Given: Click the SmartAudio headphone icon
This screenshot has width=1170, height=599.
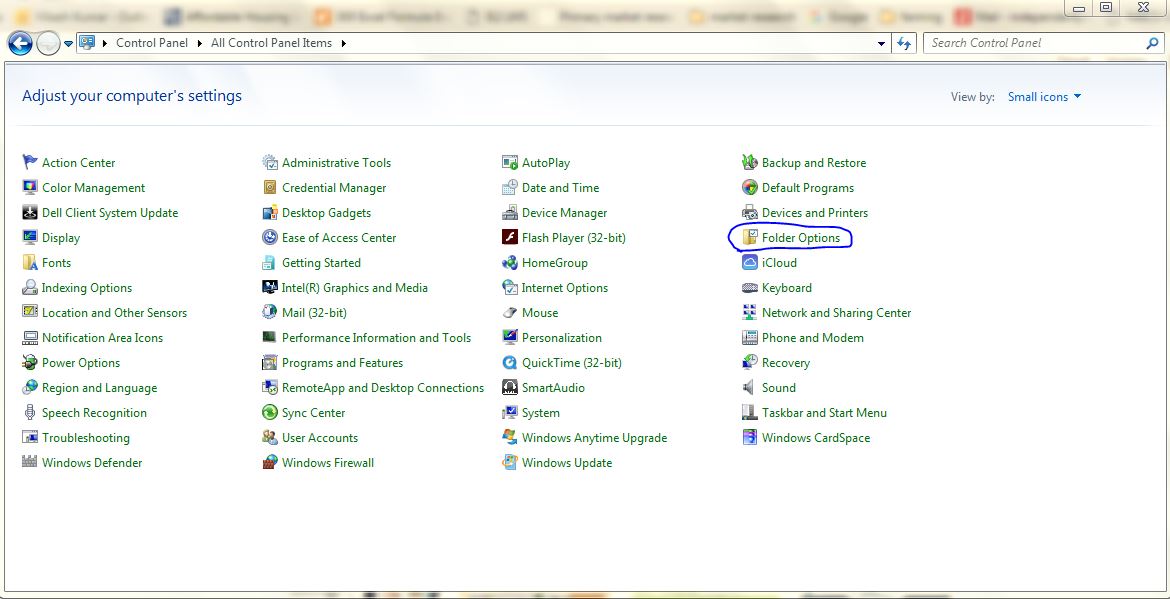Looking at the screenshot, I should (510, 387).
